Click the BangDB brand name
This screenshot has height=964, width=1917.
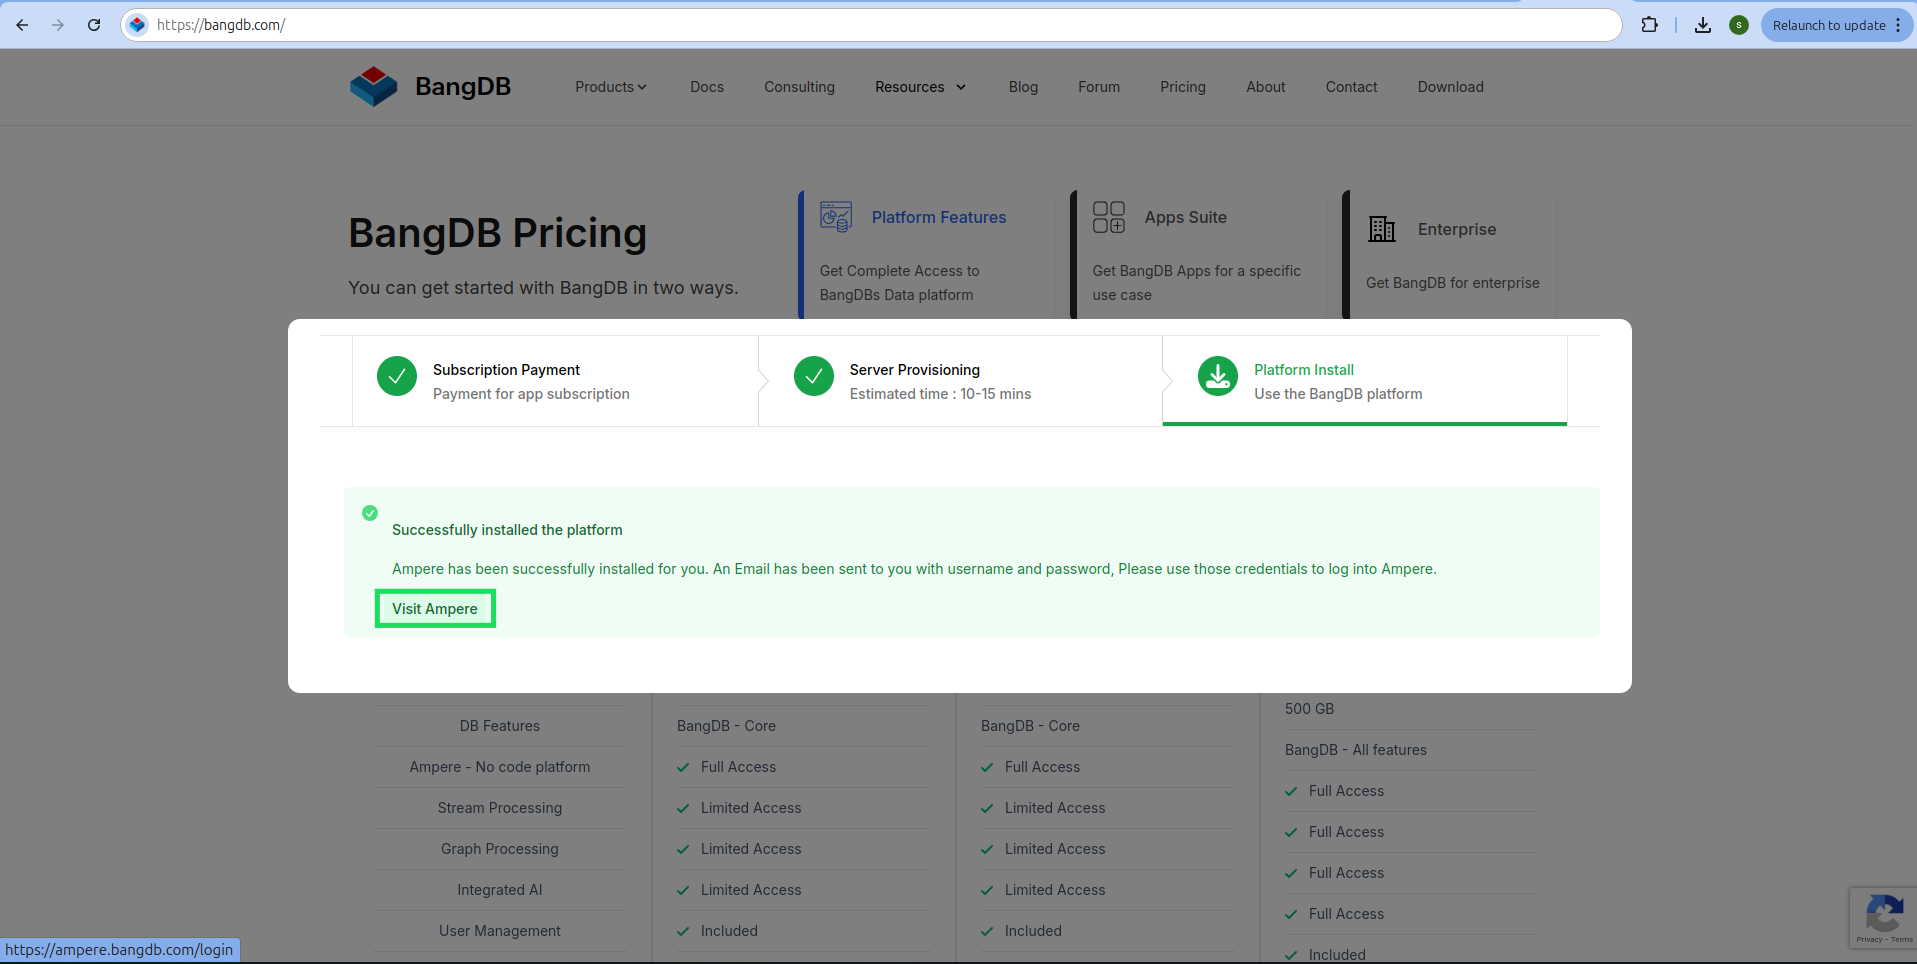463,87
